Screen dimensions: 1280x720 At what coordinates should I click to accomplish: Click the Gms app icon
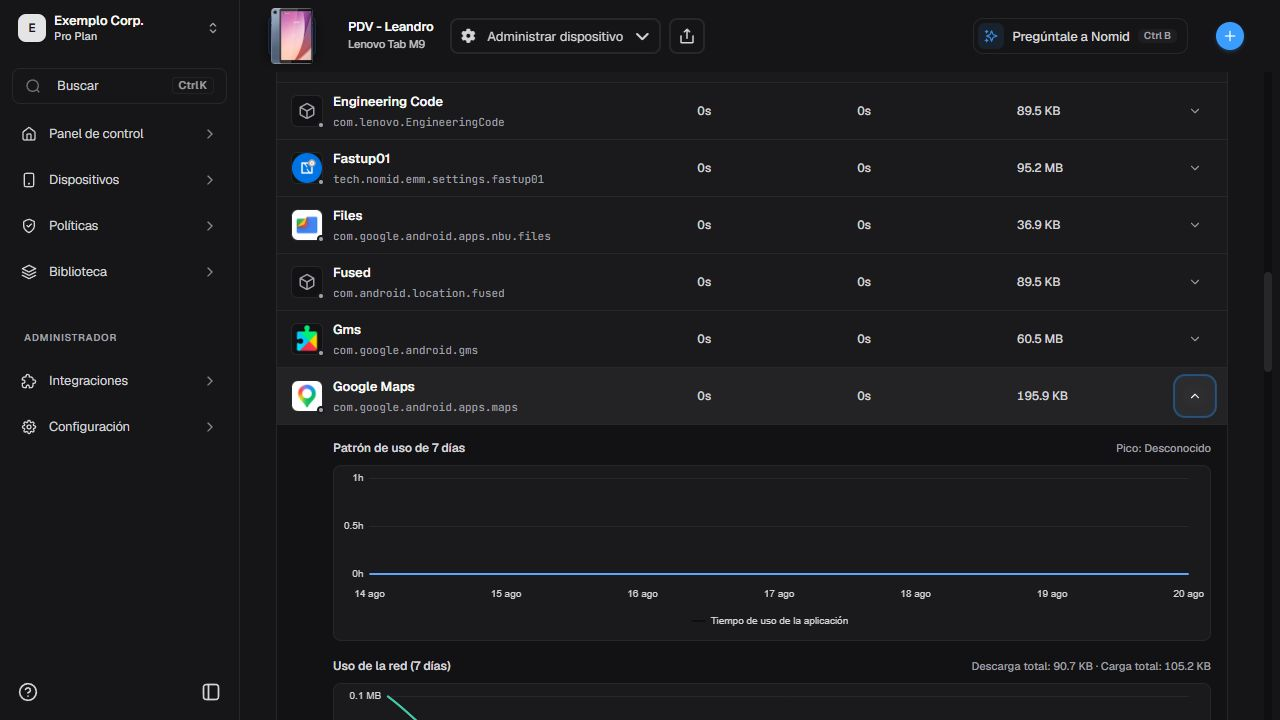click(x=307, y=339)
